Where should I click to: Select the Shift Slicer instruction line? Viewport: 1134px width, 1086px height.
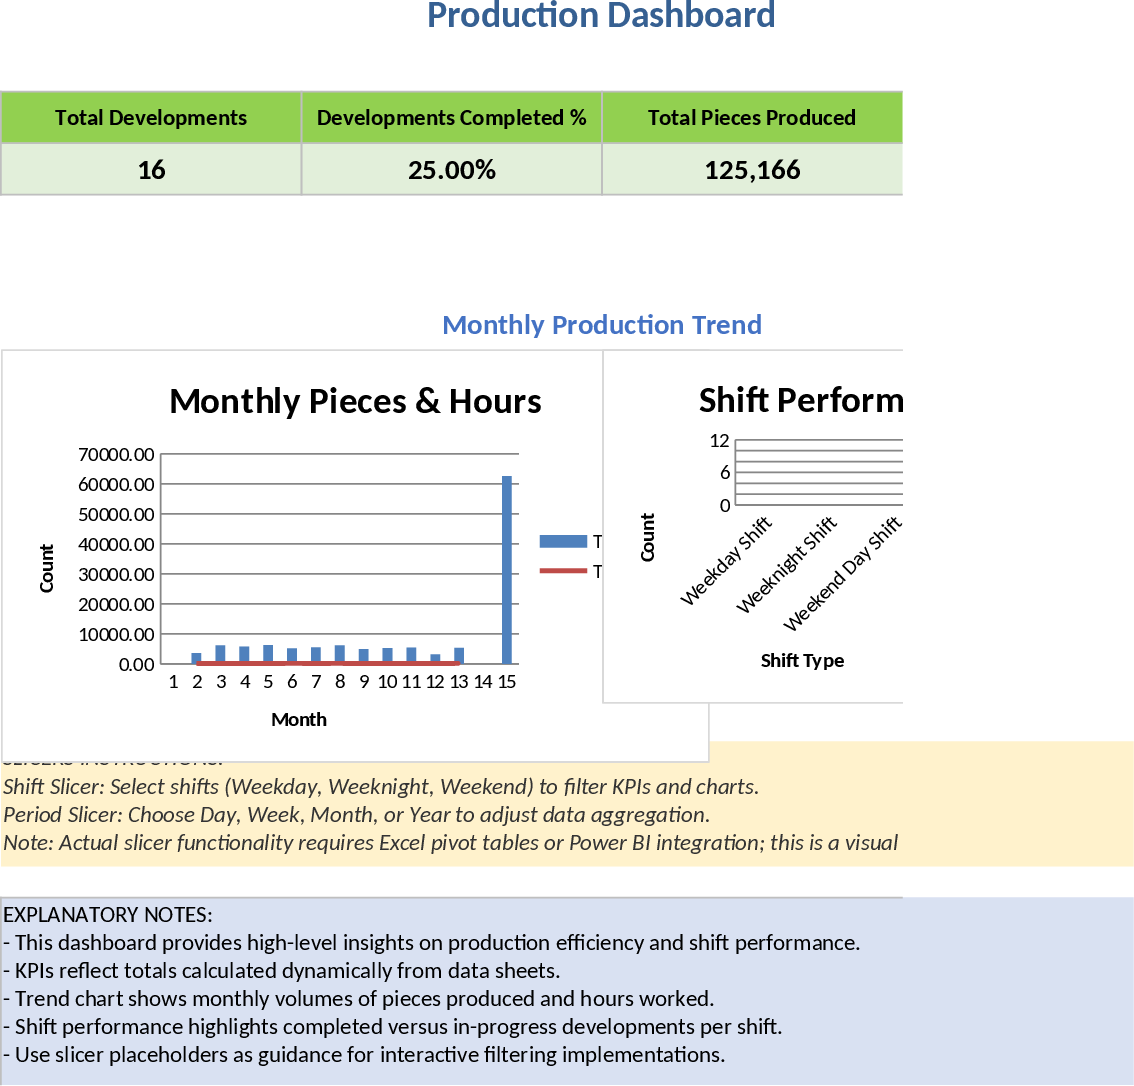(x=381, y=787)
